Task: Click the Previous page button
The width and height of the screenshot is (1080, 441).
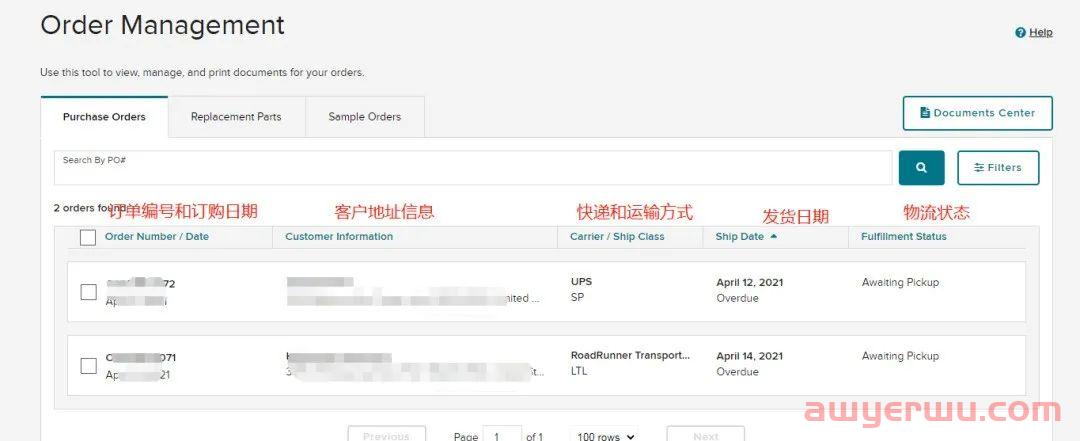Action: click(386, 435)
